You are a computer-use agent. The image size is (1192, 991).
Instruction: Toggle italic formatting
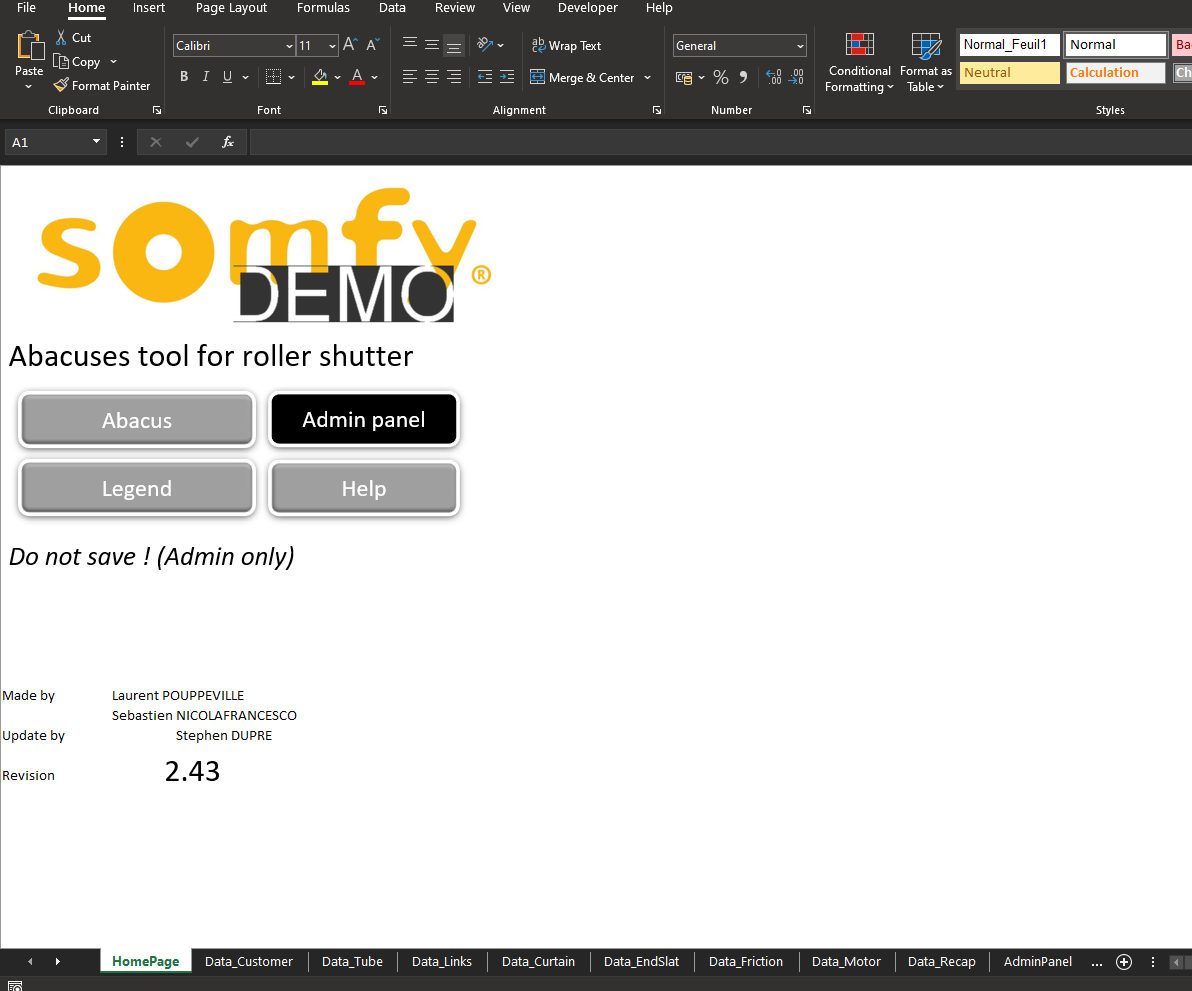[x=205, y=77]
